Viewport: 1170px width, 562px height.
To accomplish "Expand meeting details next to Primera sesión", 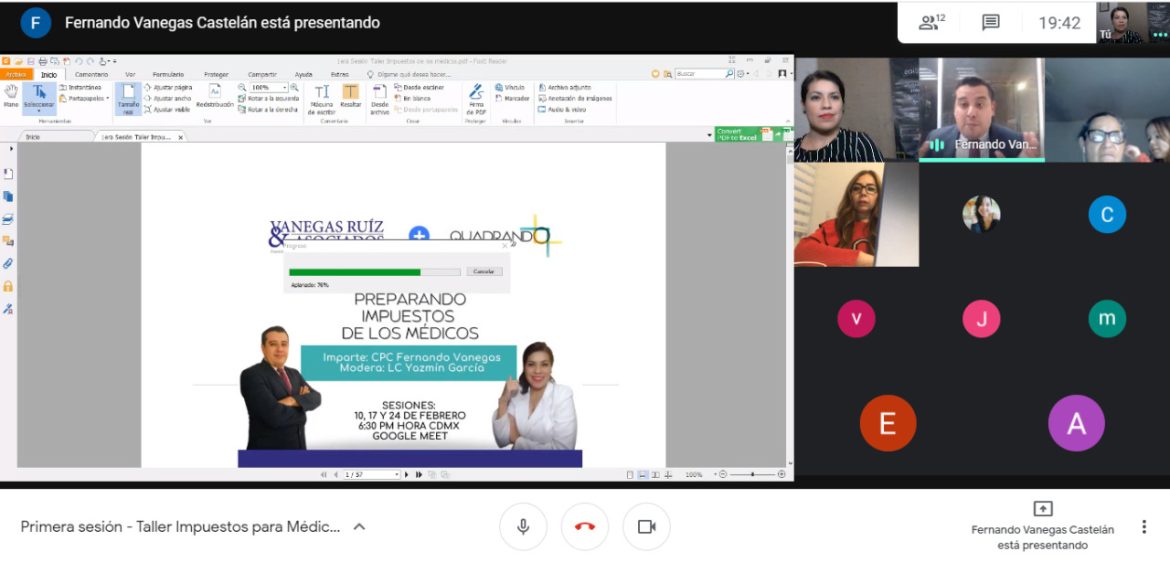I will 359,527.
